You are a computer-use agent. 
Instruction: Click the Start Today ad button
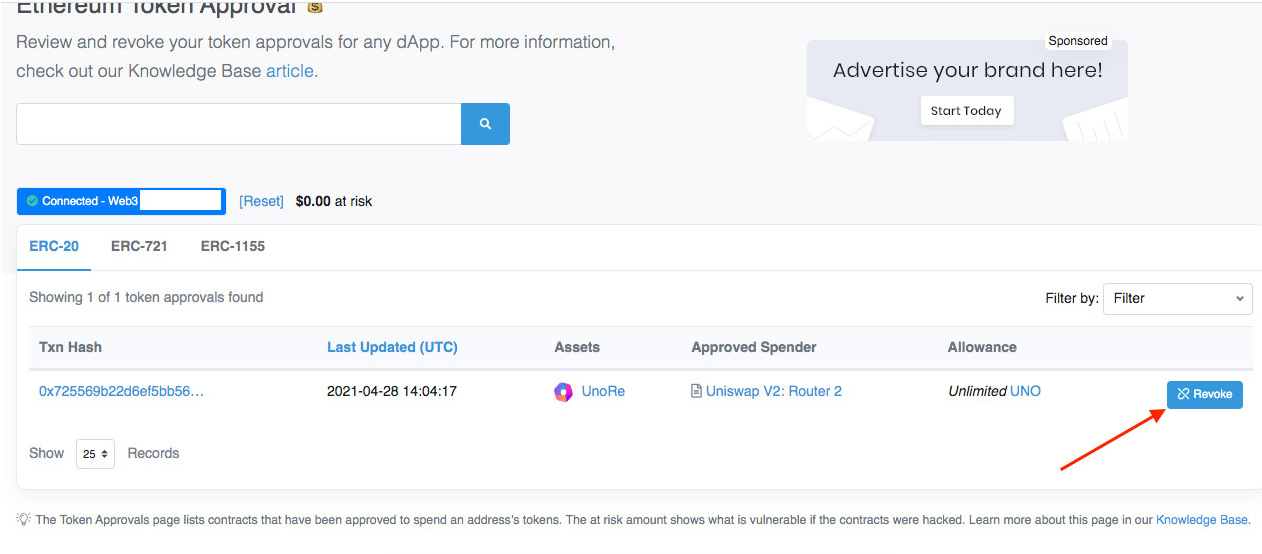coord(967,111)
